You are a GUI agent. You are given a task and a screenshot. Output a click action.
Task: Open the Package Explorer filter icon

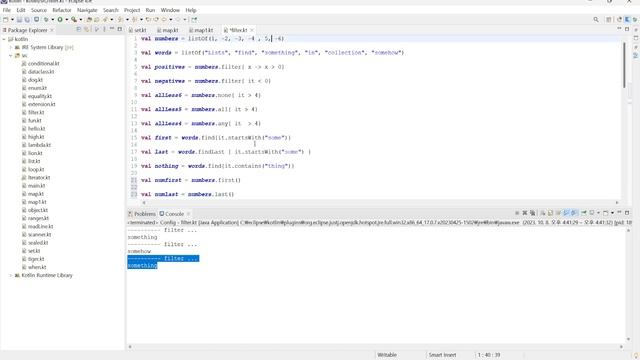click(x=97, y=29)
